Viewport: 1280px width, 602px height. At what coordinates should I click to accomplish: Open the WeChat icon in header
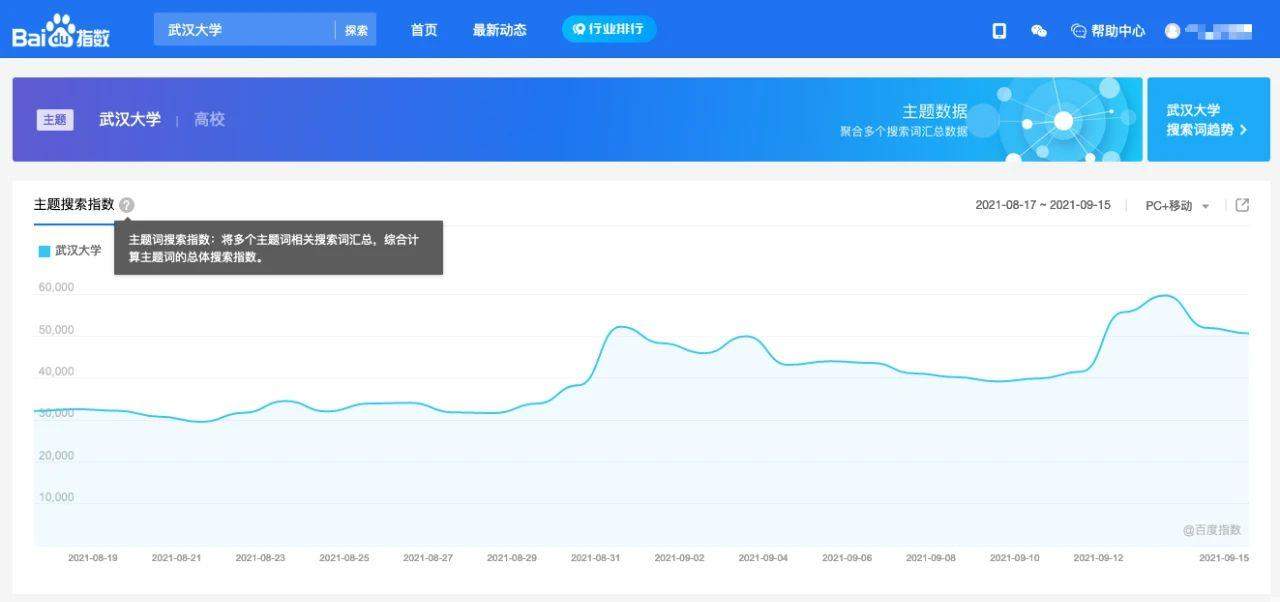(1039, 31)
